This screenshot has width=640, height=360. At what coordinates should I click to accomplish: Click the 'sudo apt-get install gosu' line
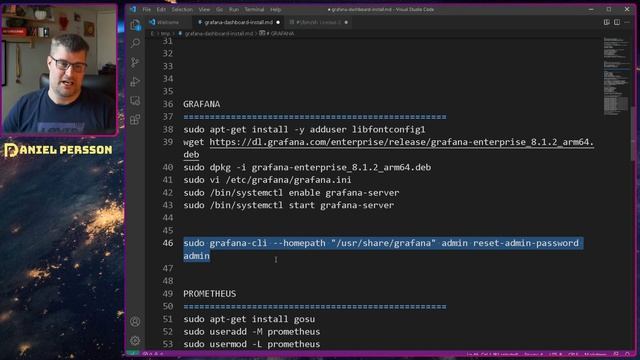click(249, 319)
